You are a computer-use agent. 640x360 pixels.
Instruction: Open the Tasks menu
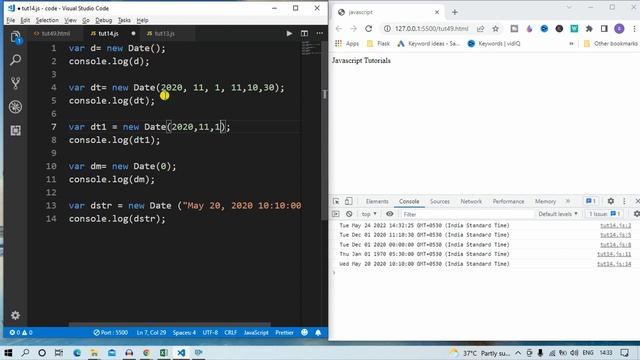(124, 20)
